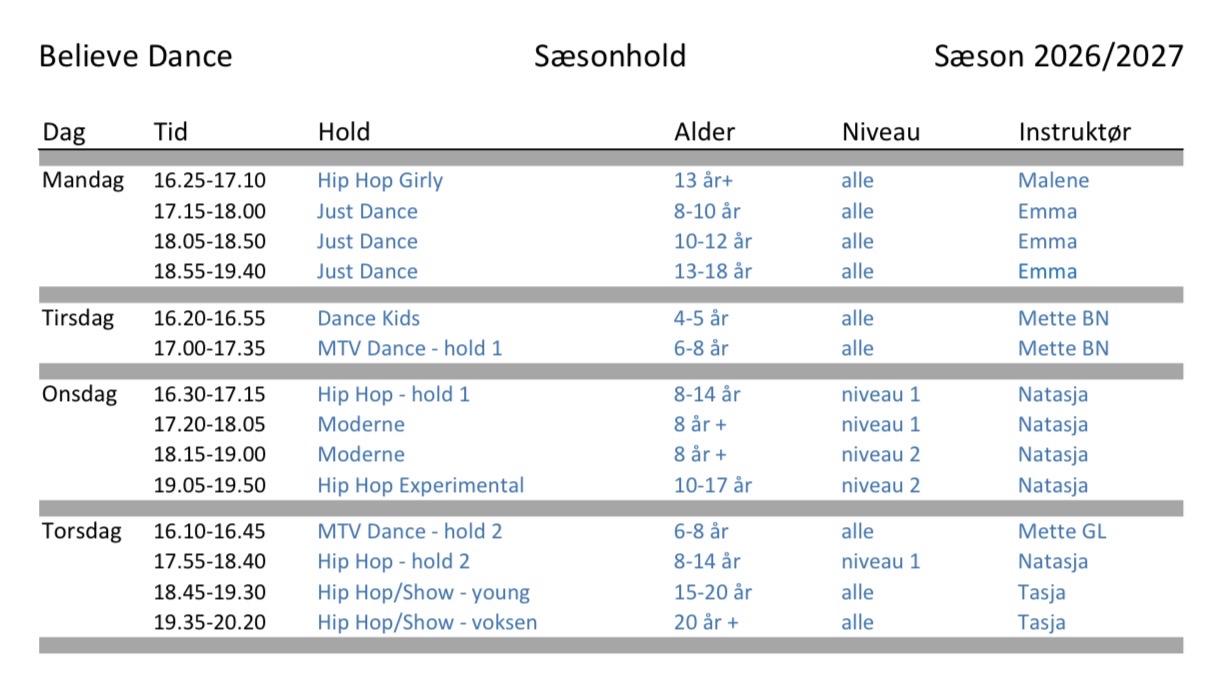Select Hip Hop/Show - voksen class
The image size is (1223, 696).
coord(427,622)
